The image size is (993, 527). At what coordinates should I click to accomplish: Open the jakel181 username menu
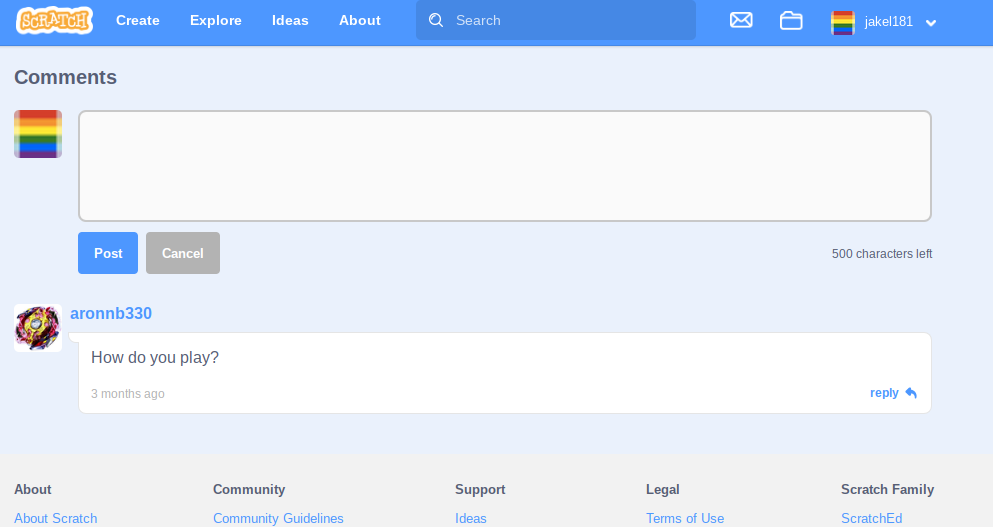pos(888,21)
